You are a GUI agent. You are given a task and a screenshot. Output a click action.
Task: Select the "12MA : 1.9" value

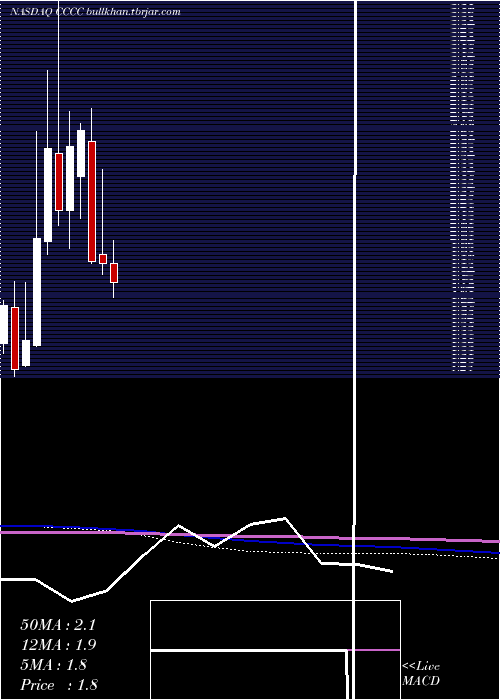coord(58,645)
